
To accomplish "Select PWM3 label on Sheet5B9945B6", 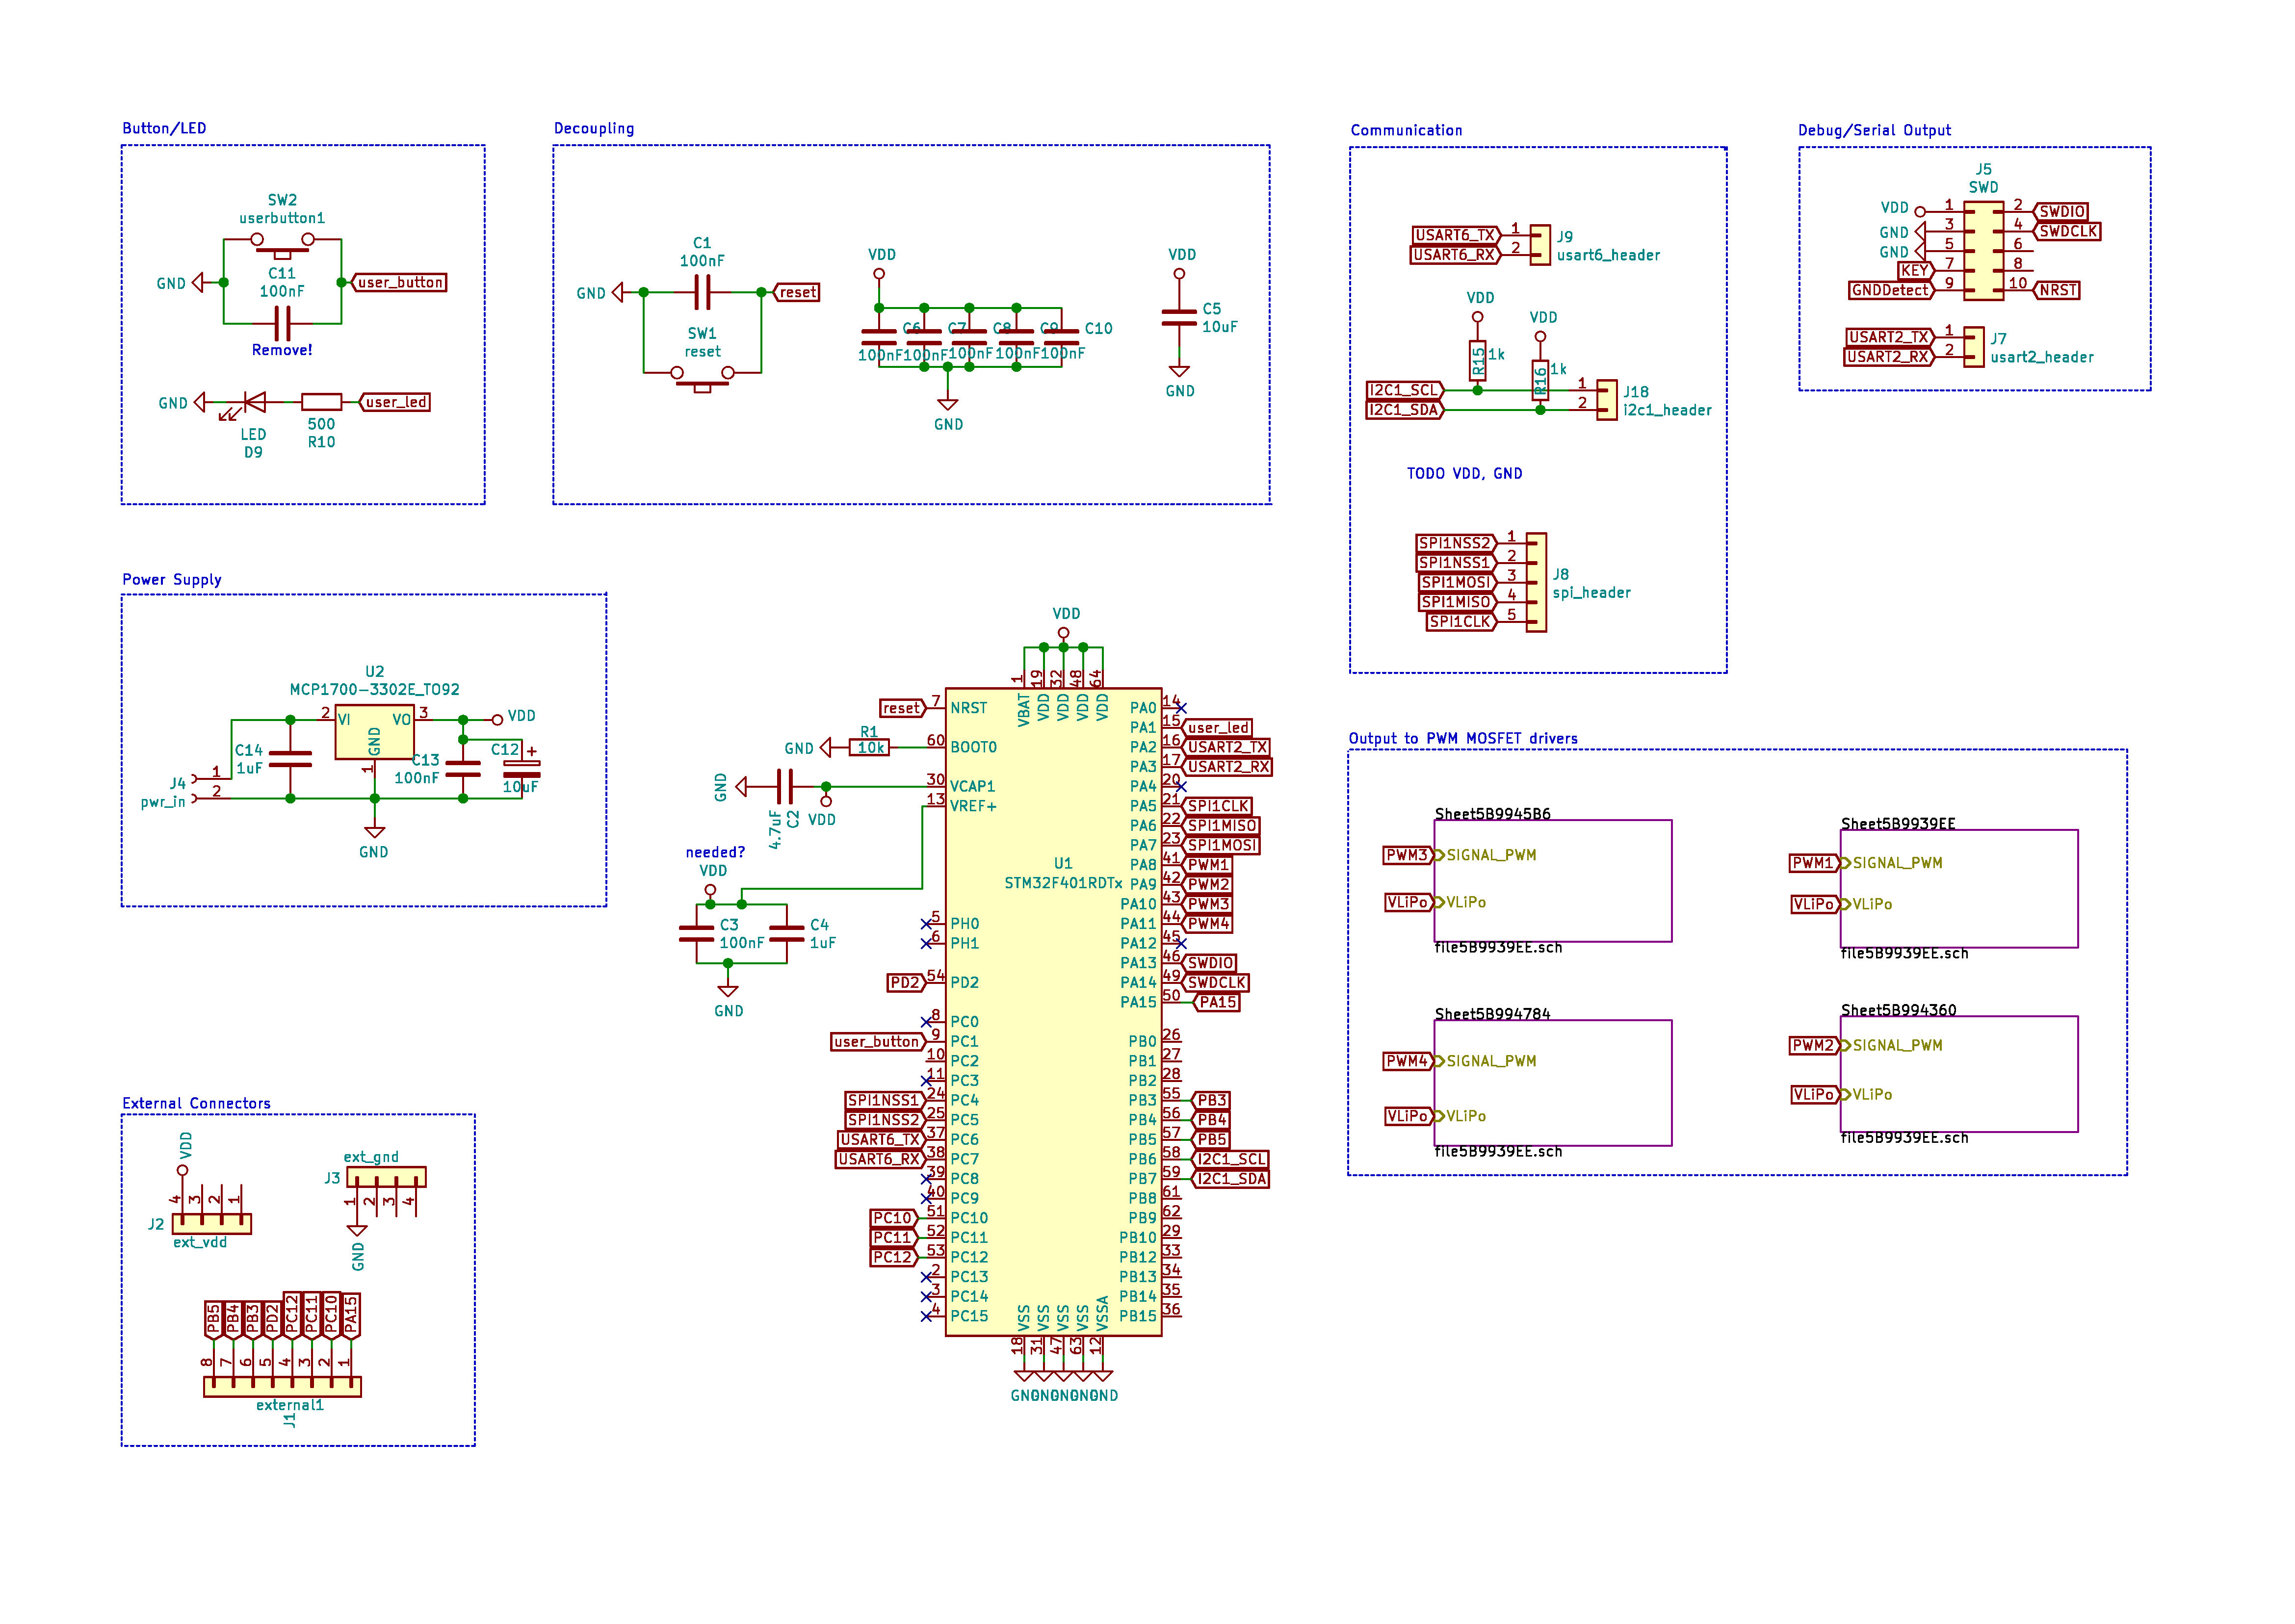I will [1408, 855].
